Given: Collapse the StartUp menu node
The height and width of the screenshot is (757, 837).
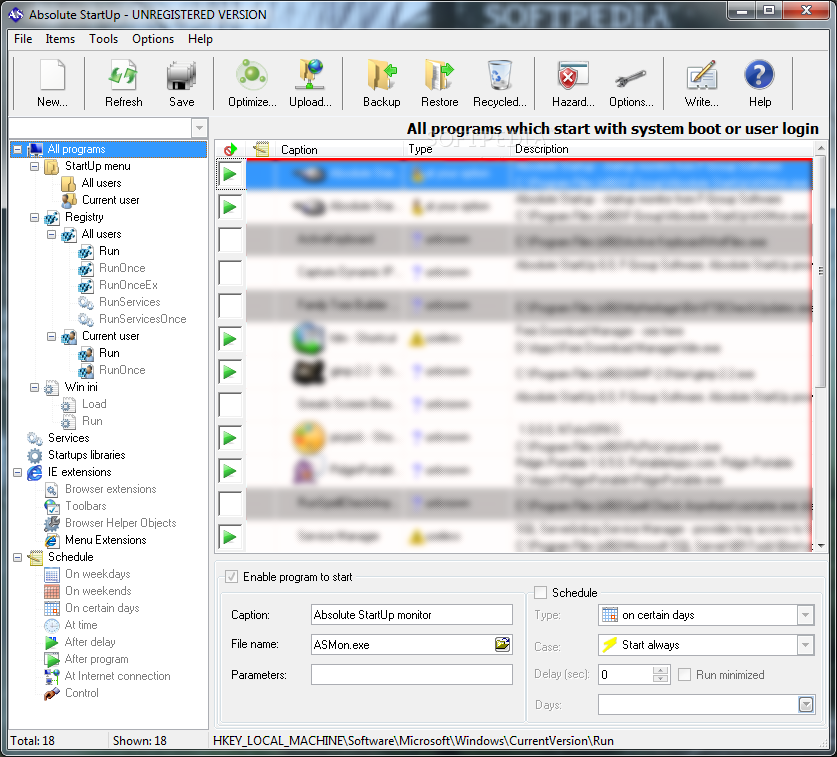Looking at the screenshot, I should coord(35,166).
